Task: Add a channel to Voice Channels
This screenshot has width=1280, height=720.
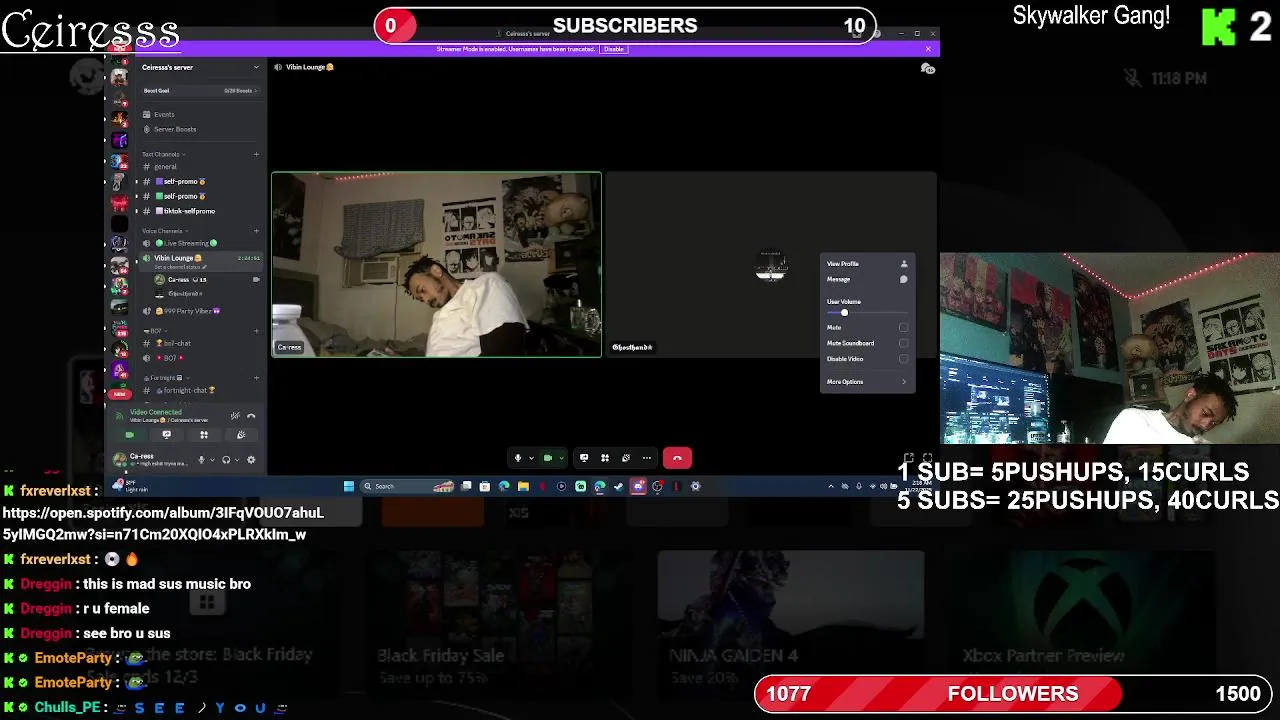Action: click(x=256, y=231)
